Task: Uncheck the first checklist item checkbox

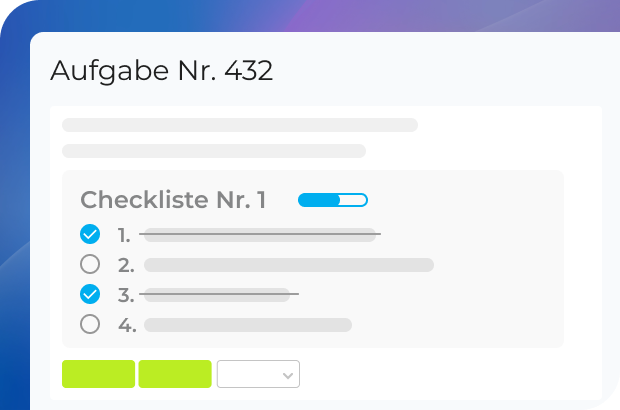Action: (90, 235)
